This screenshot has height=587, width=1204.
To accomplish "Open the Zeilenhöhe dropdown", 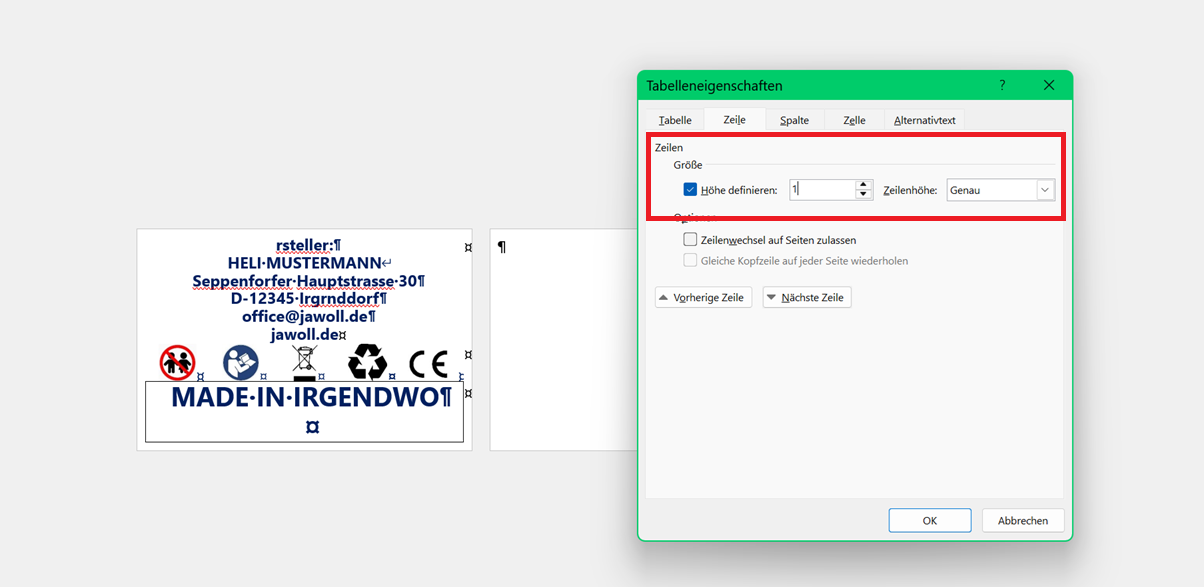I will click(x=1045, y=190).
